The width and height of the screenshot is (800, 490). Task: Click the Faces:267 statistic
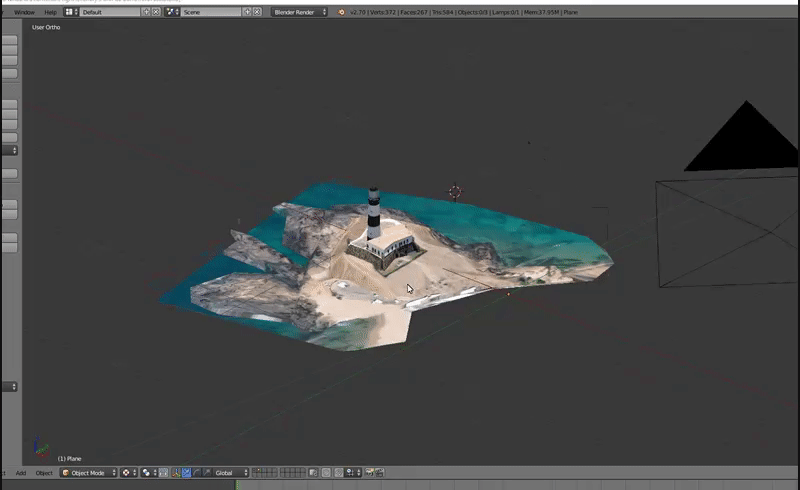pos(414,12)
